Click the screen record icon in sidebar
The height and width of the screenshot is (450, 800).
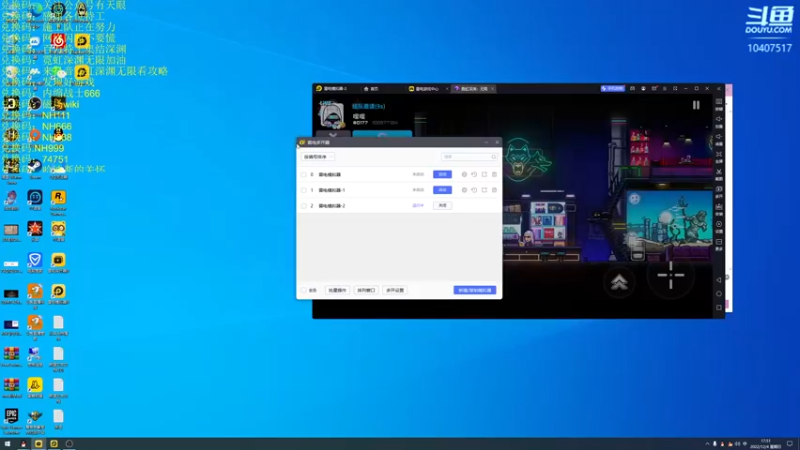pyautogui.click(x=718, y=226)
